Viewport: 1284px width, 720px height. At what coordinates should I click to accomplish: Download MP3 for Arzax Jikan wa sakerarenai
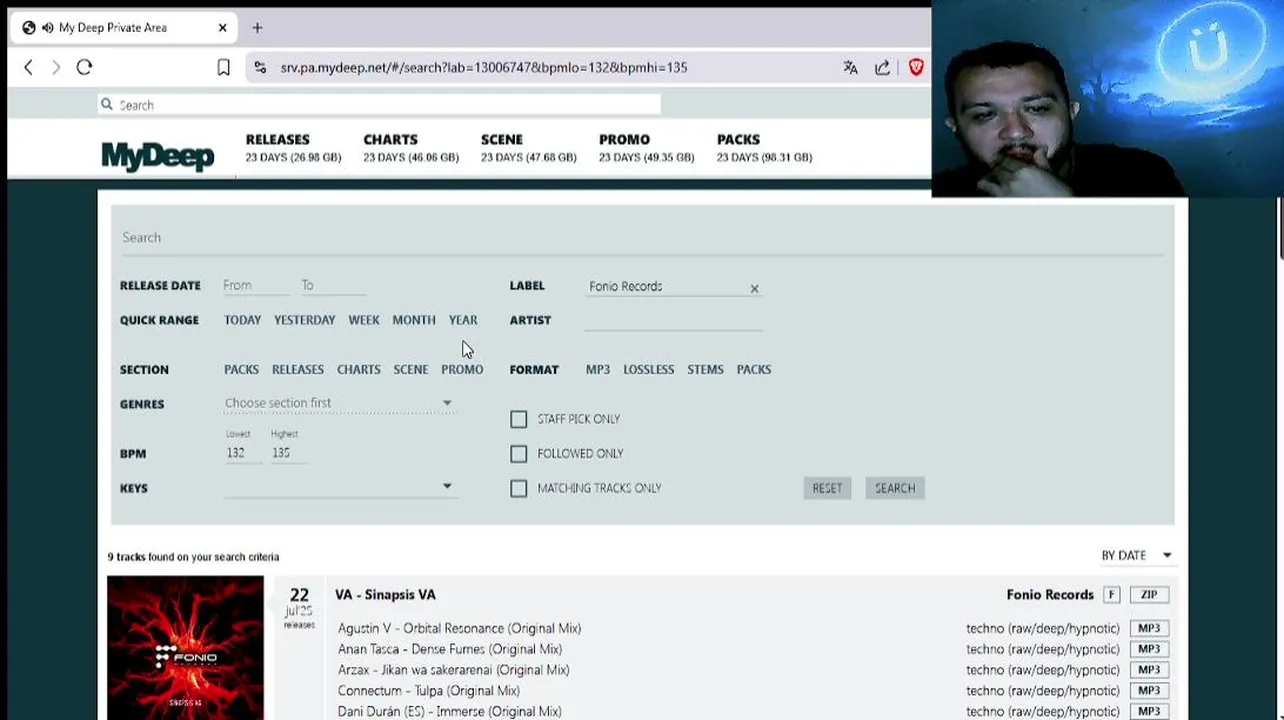point(1148,670)
